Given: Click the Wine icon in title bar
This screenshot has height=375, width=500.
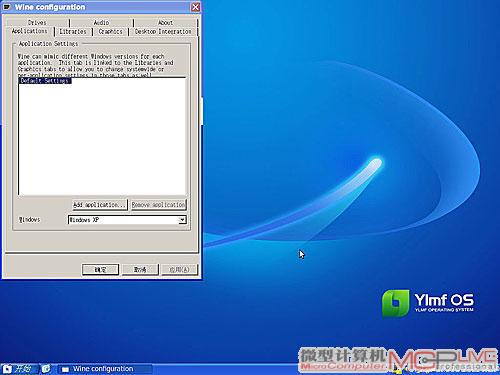Looking at the screenshot, I should (x=7, y=7).
